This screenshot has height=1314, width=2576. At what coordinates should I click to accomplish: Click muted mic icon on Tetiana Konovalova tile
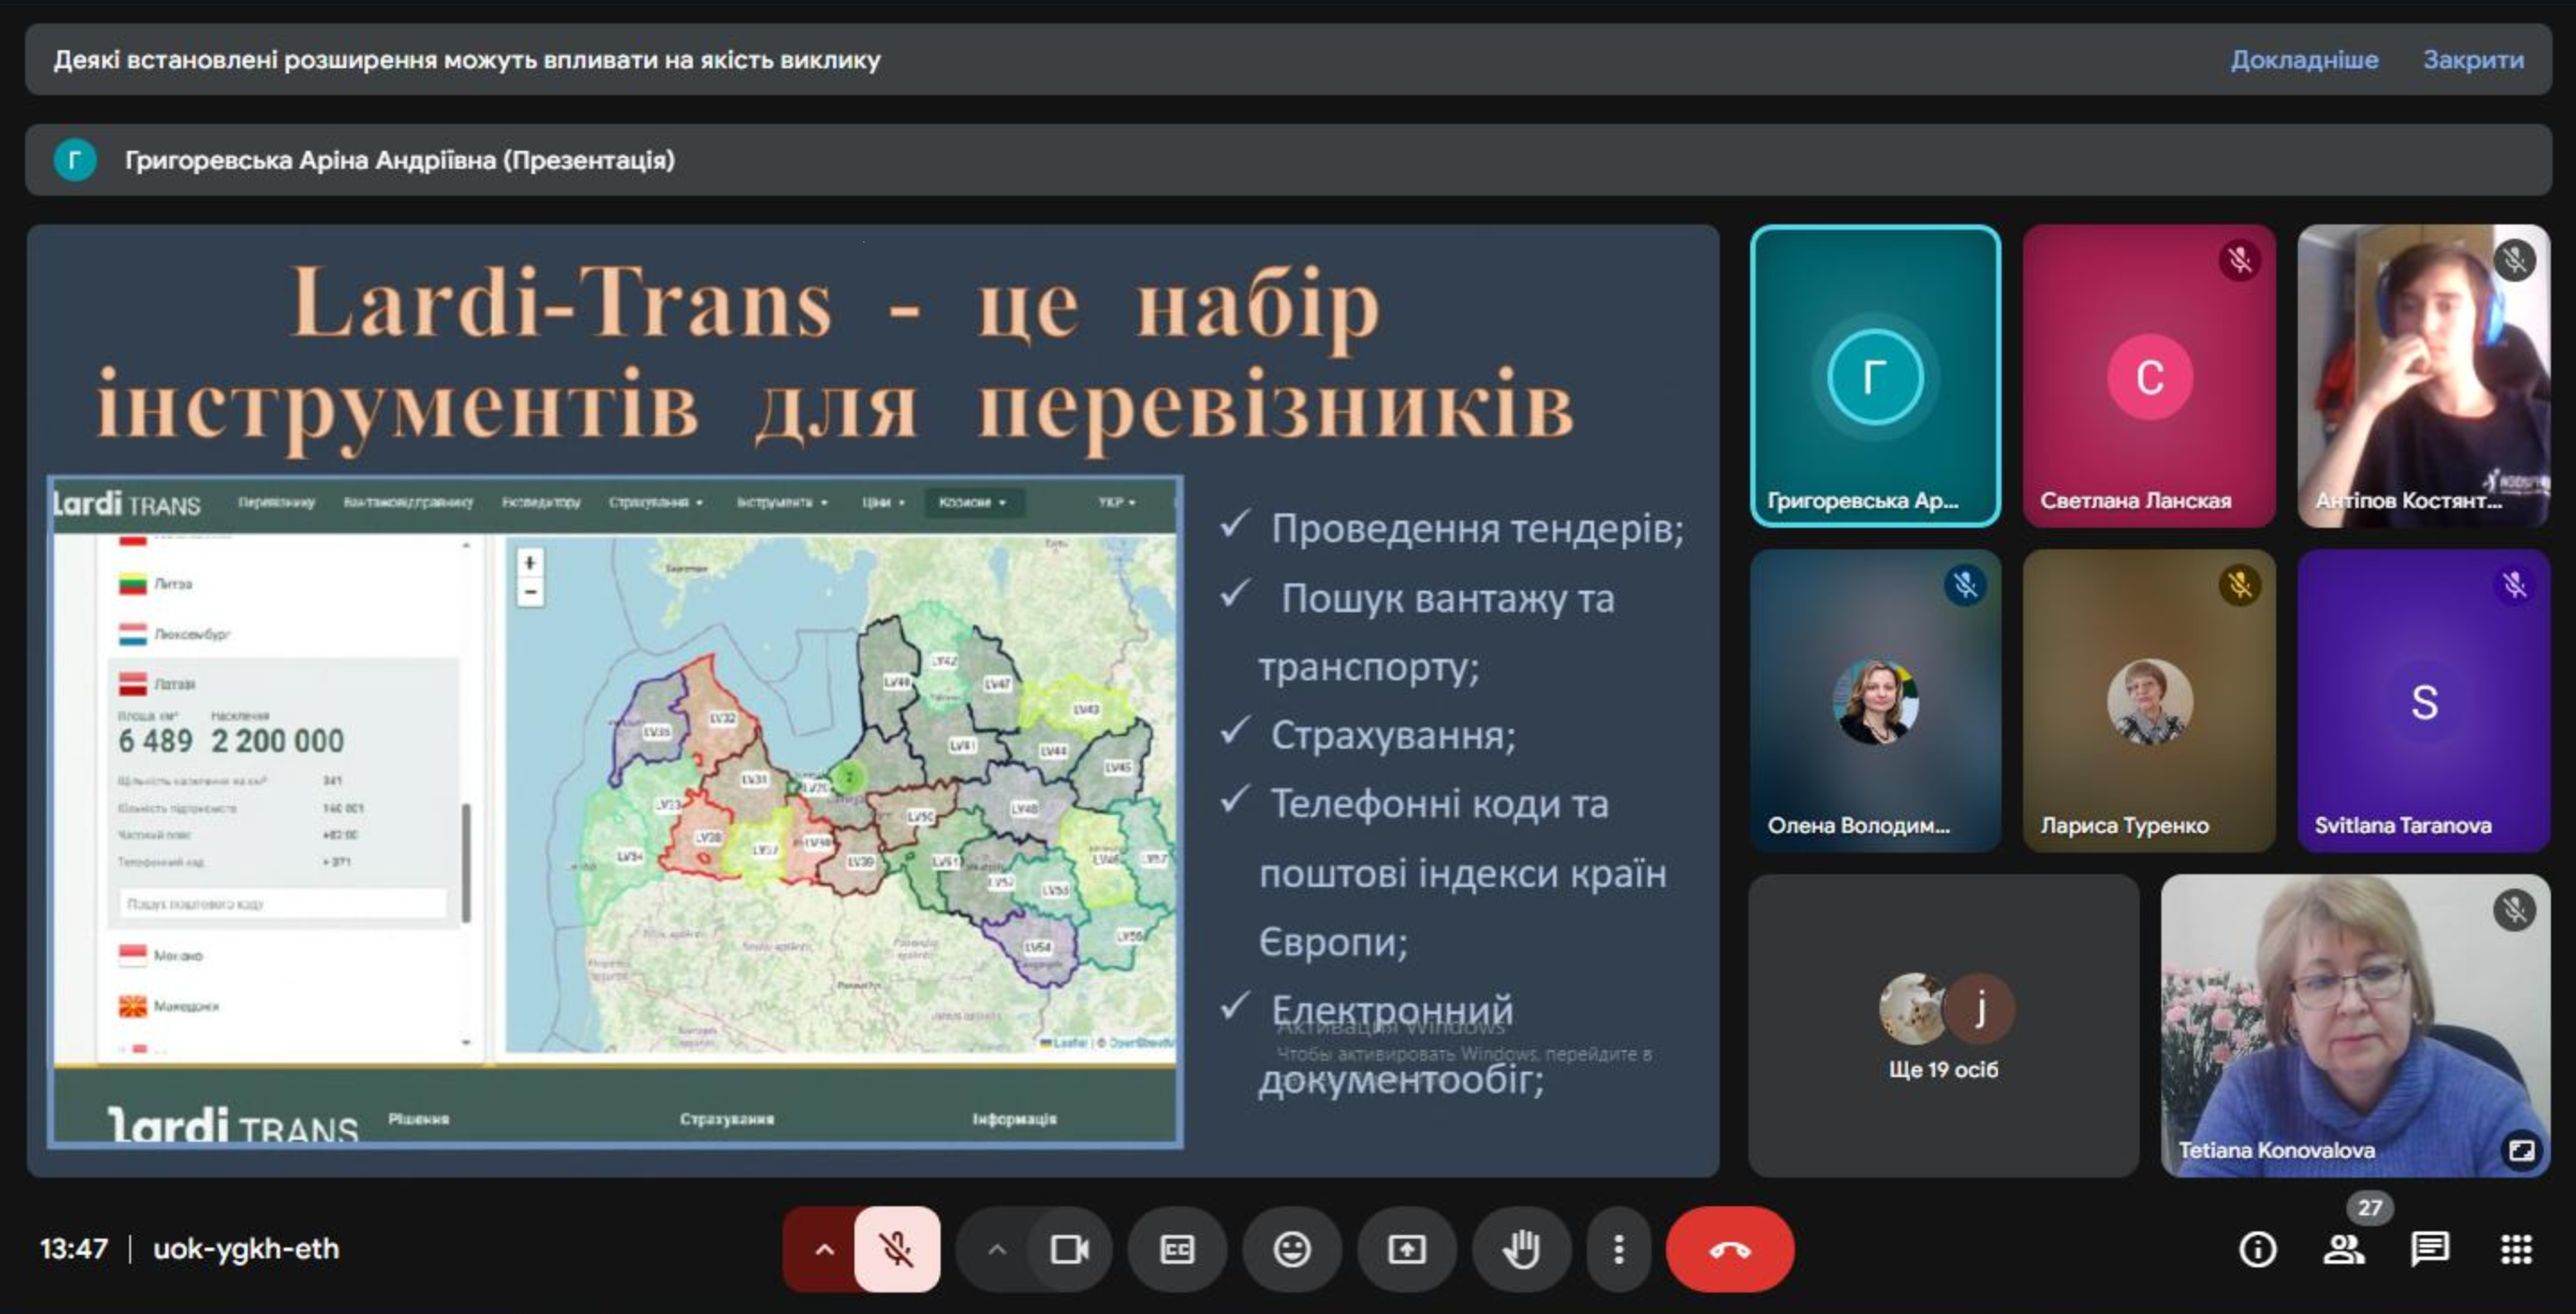click(2514, 910)
